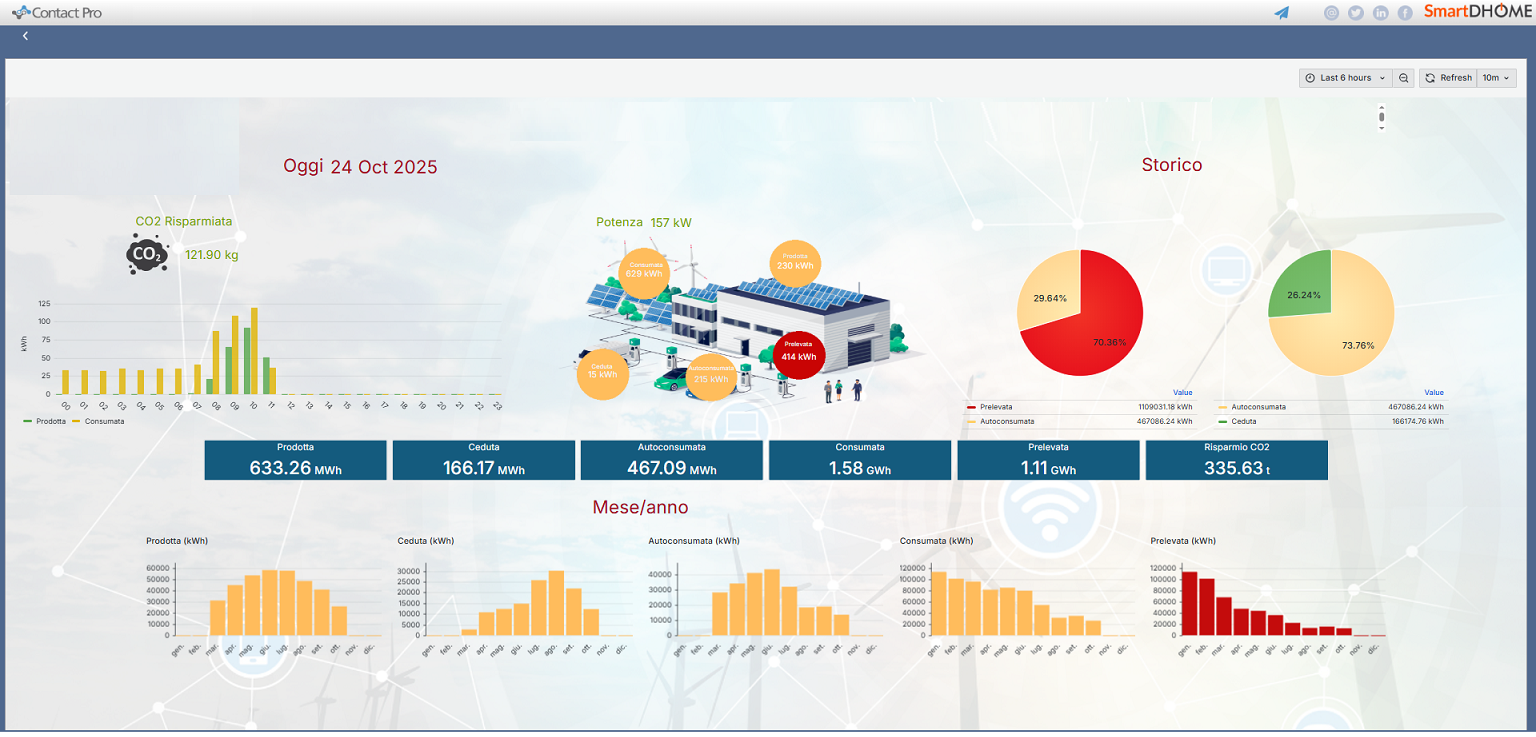
Task: Open the Last 6 hours time range dropdown
Action: pyautogui.click(x=1344, y=77)
